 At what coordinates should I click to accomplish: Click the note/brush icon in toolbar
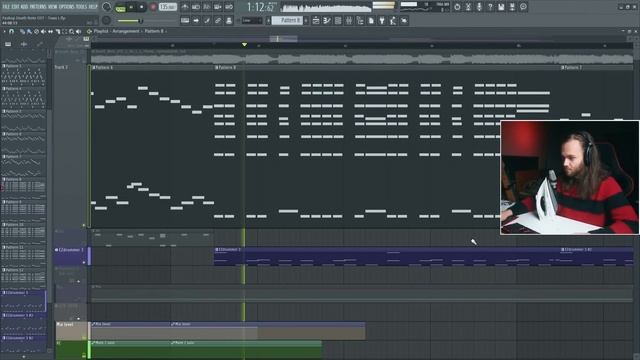coord(207,20)
